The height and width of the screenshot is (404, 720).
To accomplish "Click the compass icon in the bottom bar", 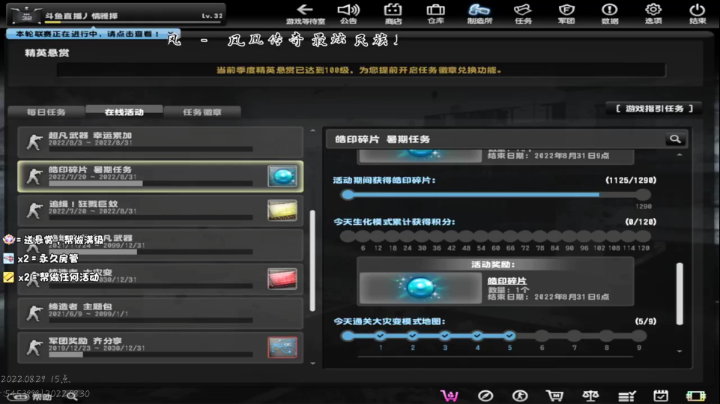I will click(x=485, y=395).
